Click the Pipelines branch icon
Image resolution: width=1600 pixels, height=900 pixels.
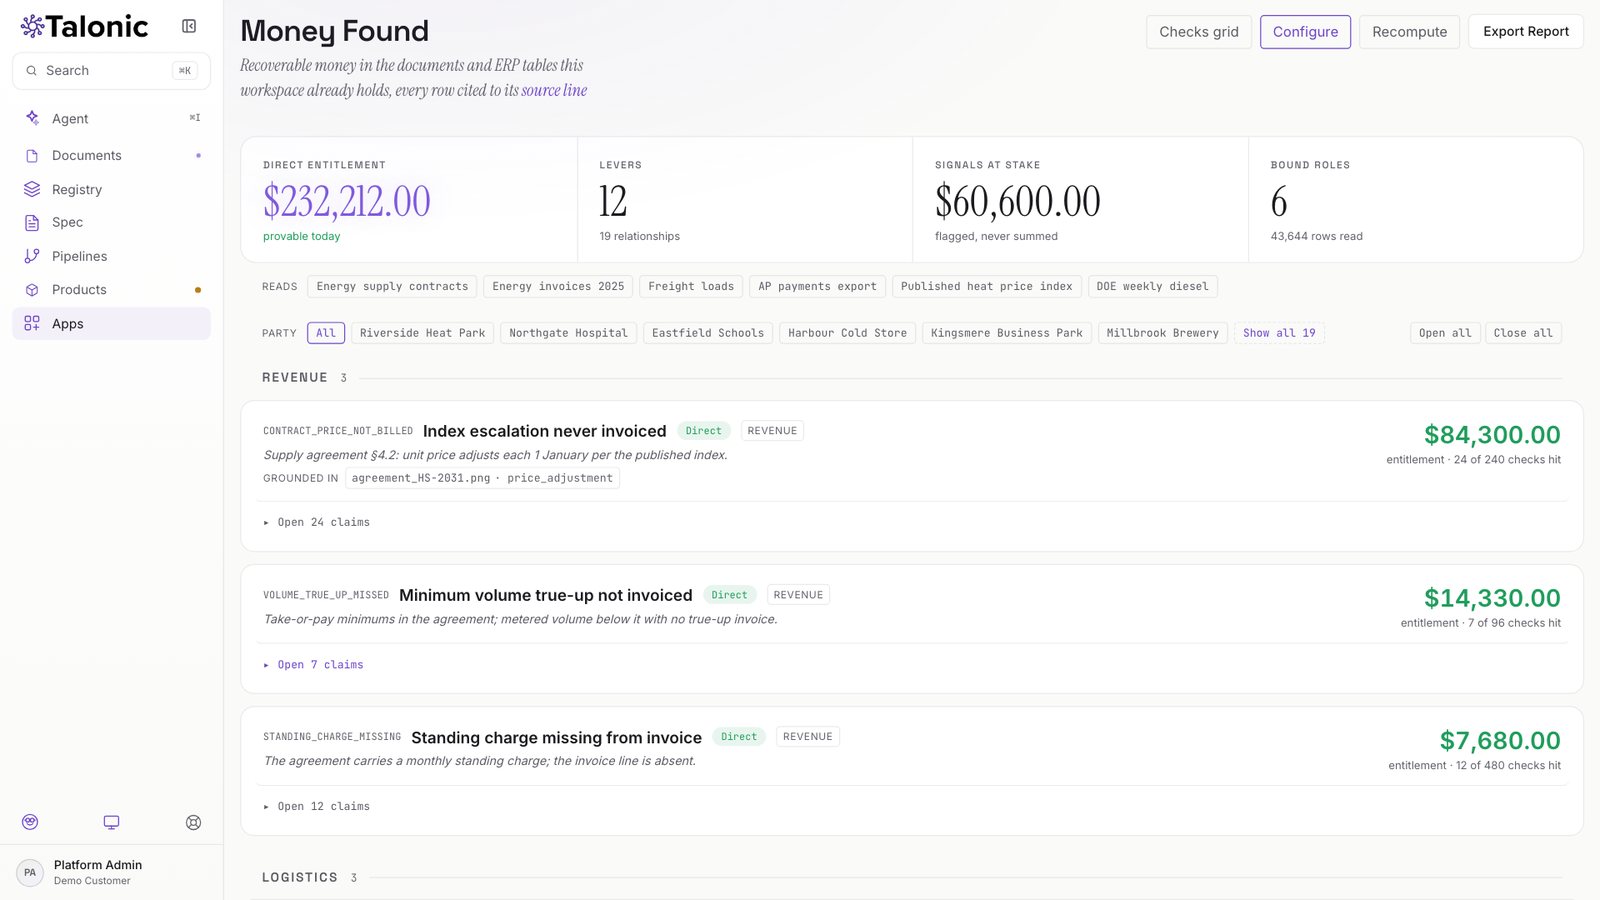32,256
